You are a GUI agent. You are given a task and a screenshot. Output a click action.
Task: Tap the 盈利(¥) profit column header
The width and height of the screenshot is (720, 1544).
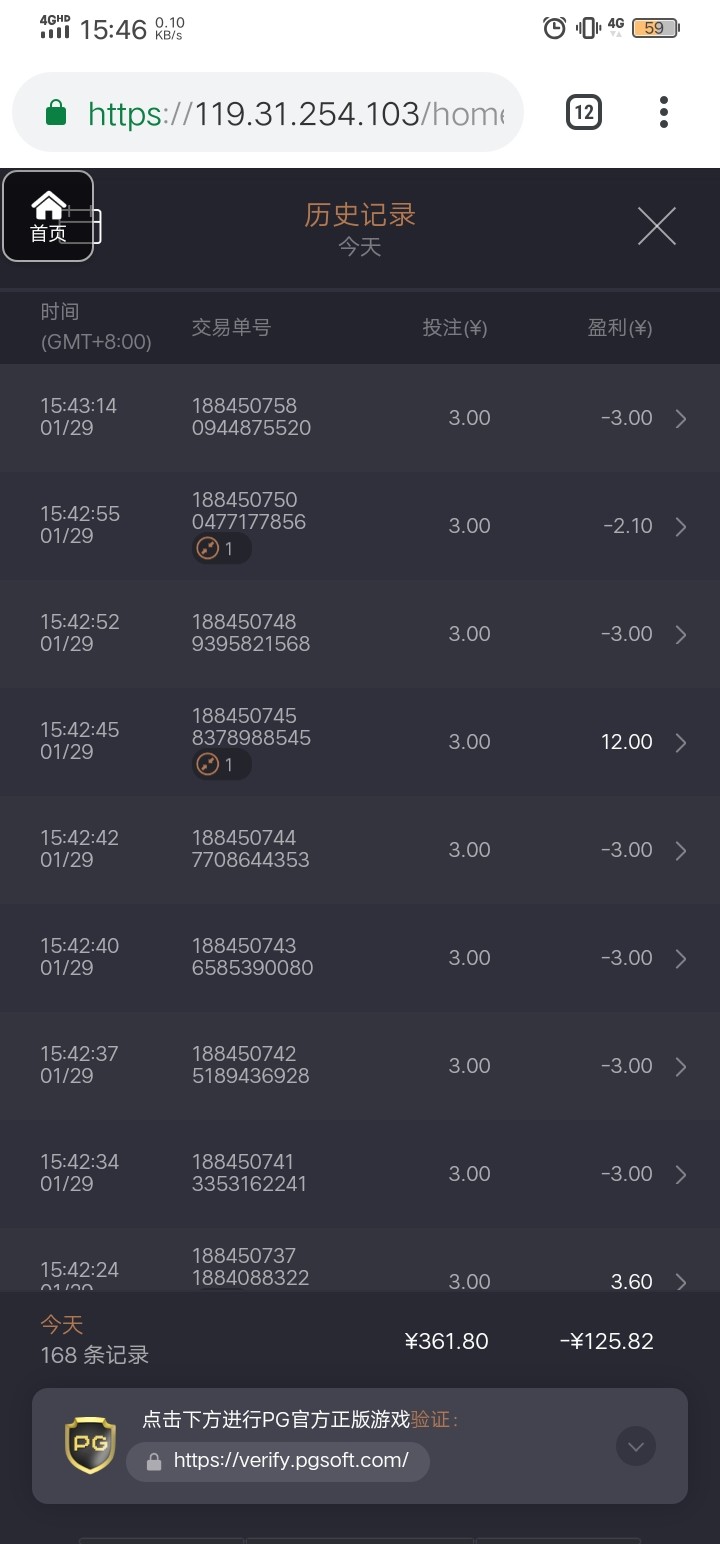coord(619,328)
